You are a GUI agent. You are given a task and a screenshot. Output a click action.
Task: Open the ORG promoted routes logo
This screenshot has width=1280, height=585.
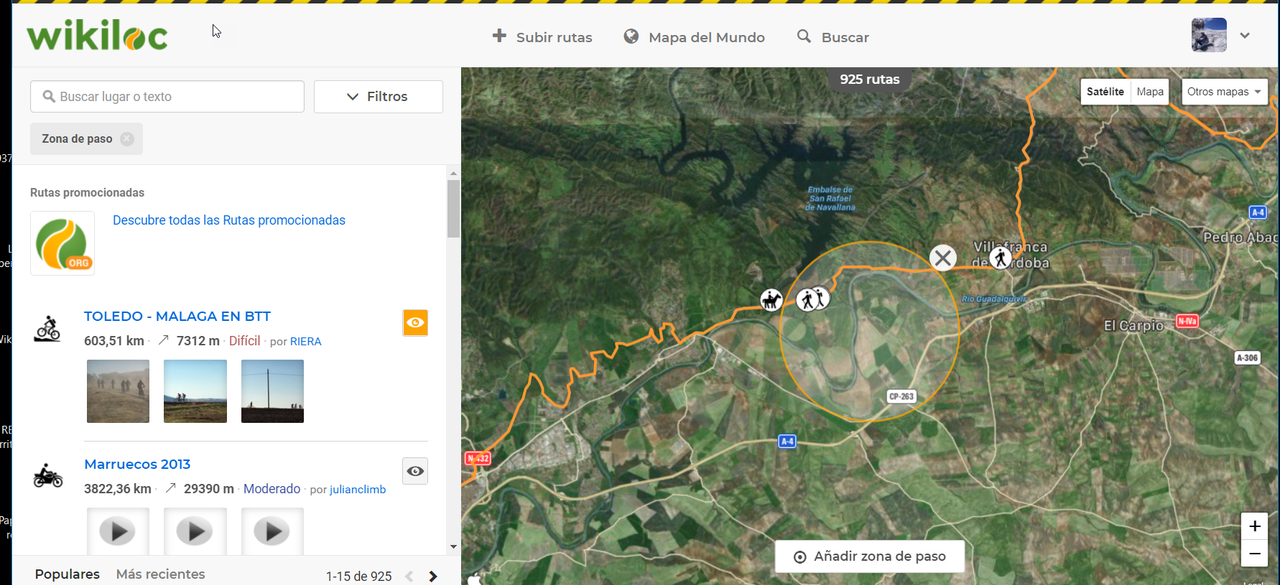click(62, 243)
